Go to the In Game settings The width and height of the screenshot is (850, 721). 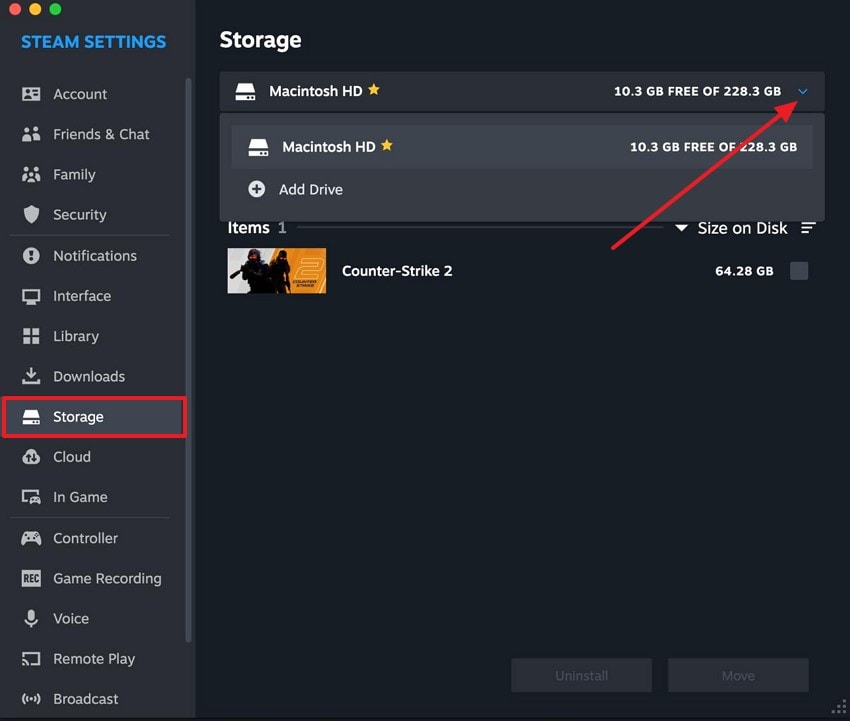click(x=94, y=497)
